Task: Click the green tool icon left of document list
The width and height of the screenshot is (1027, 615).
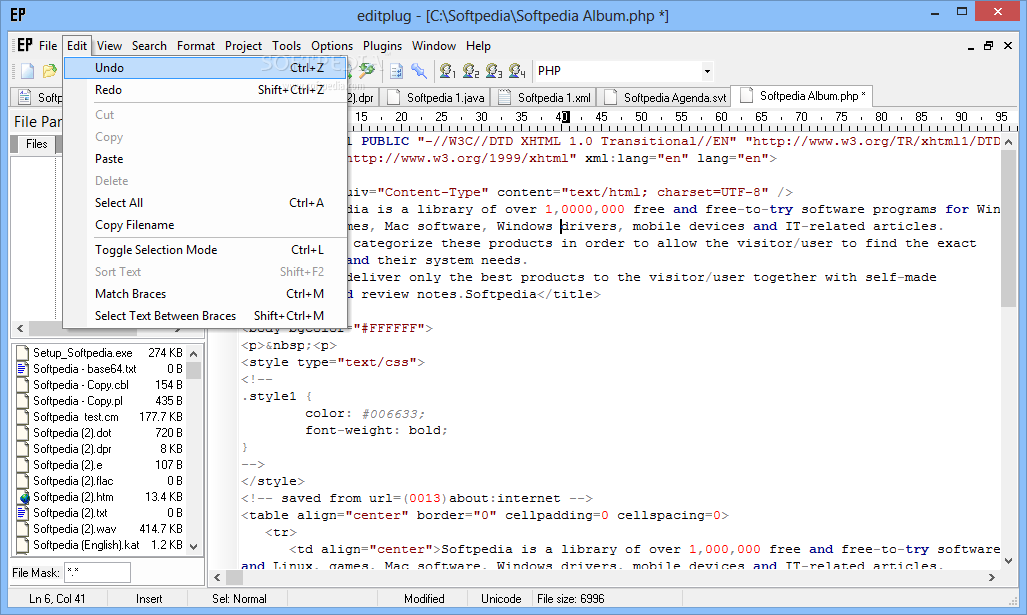Action: tap(367, 70)
